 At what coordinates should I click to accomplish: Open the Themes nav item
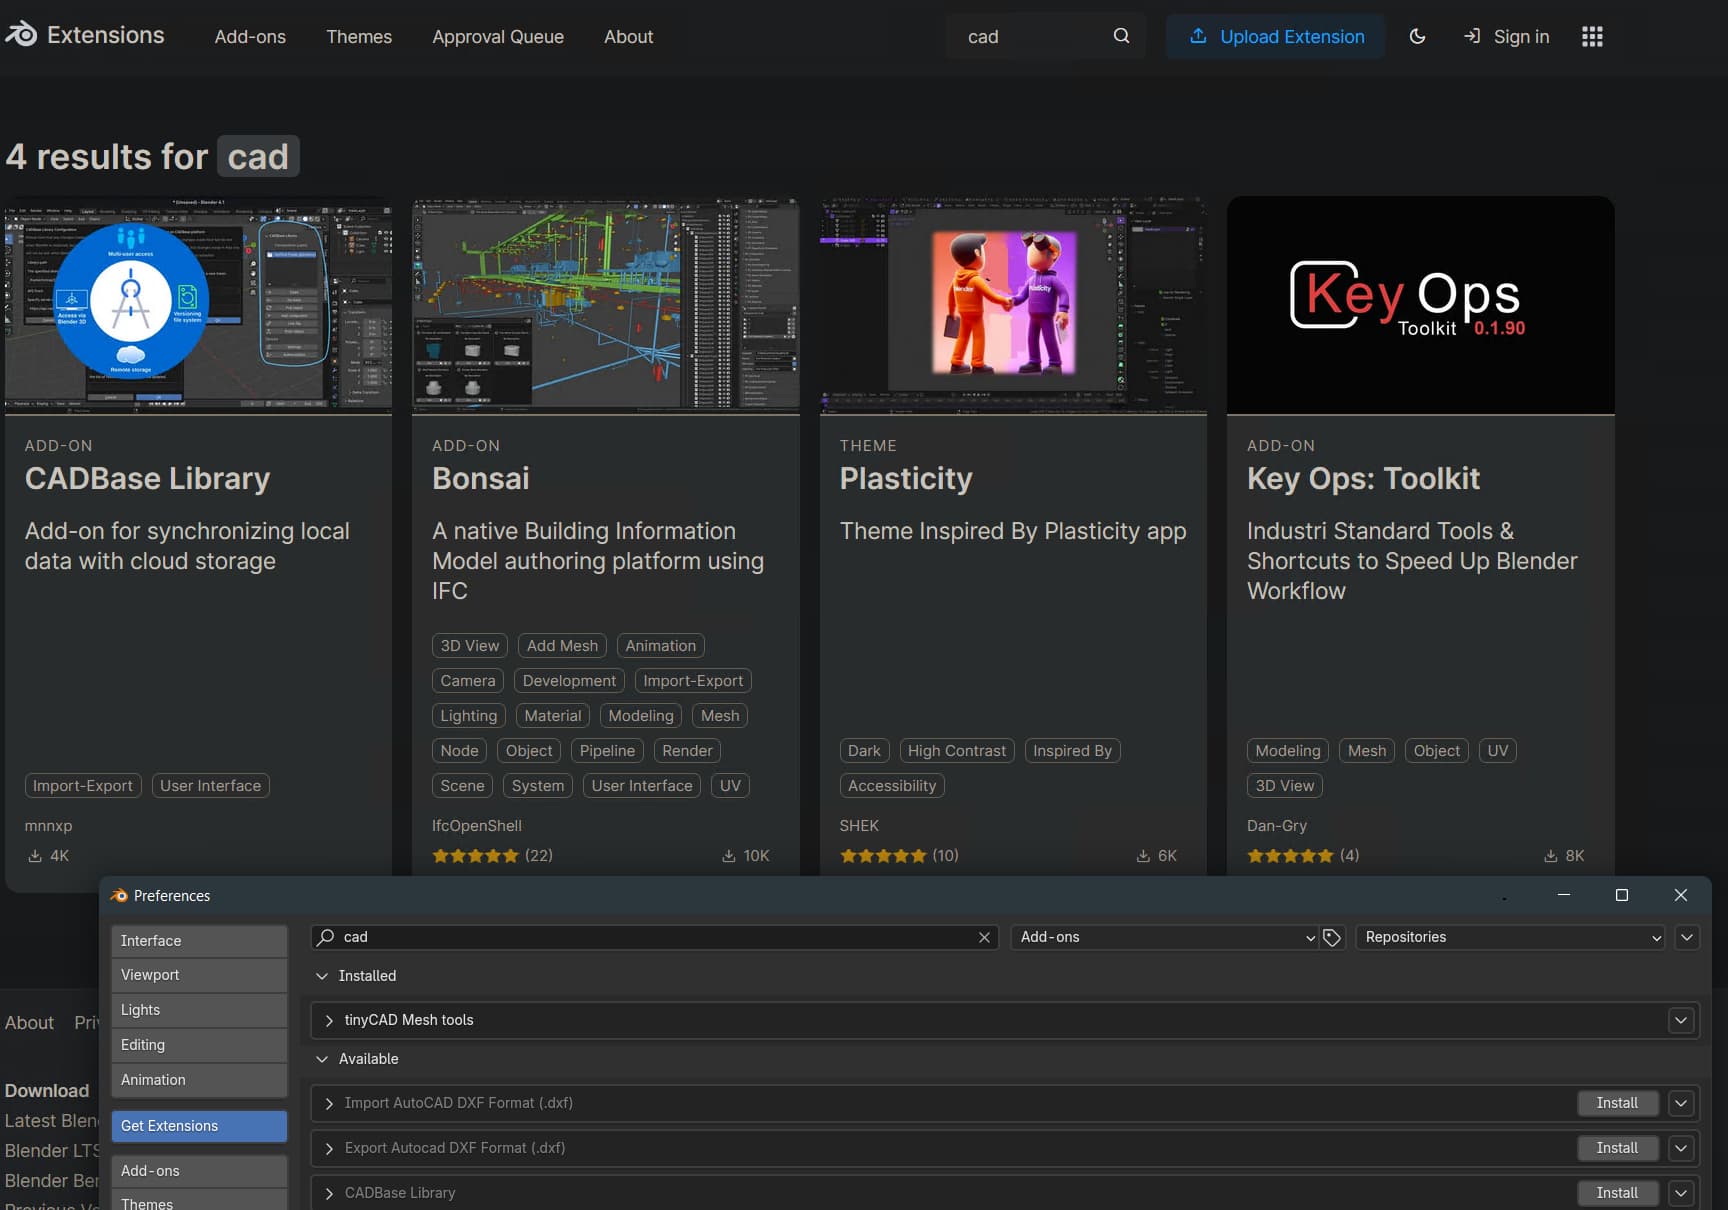pyautogui.click(x=359, y=36)
